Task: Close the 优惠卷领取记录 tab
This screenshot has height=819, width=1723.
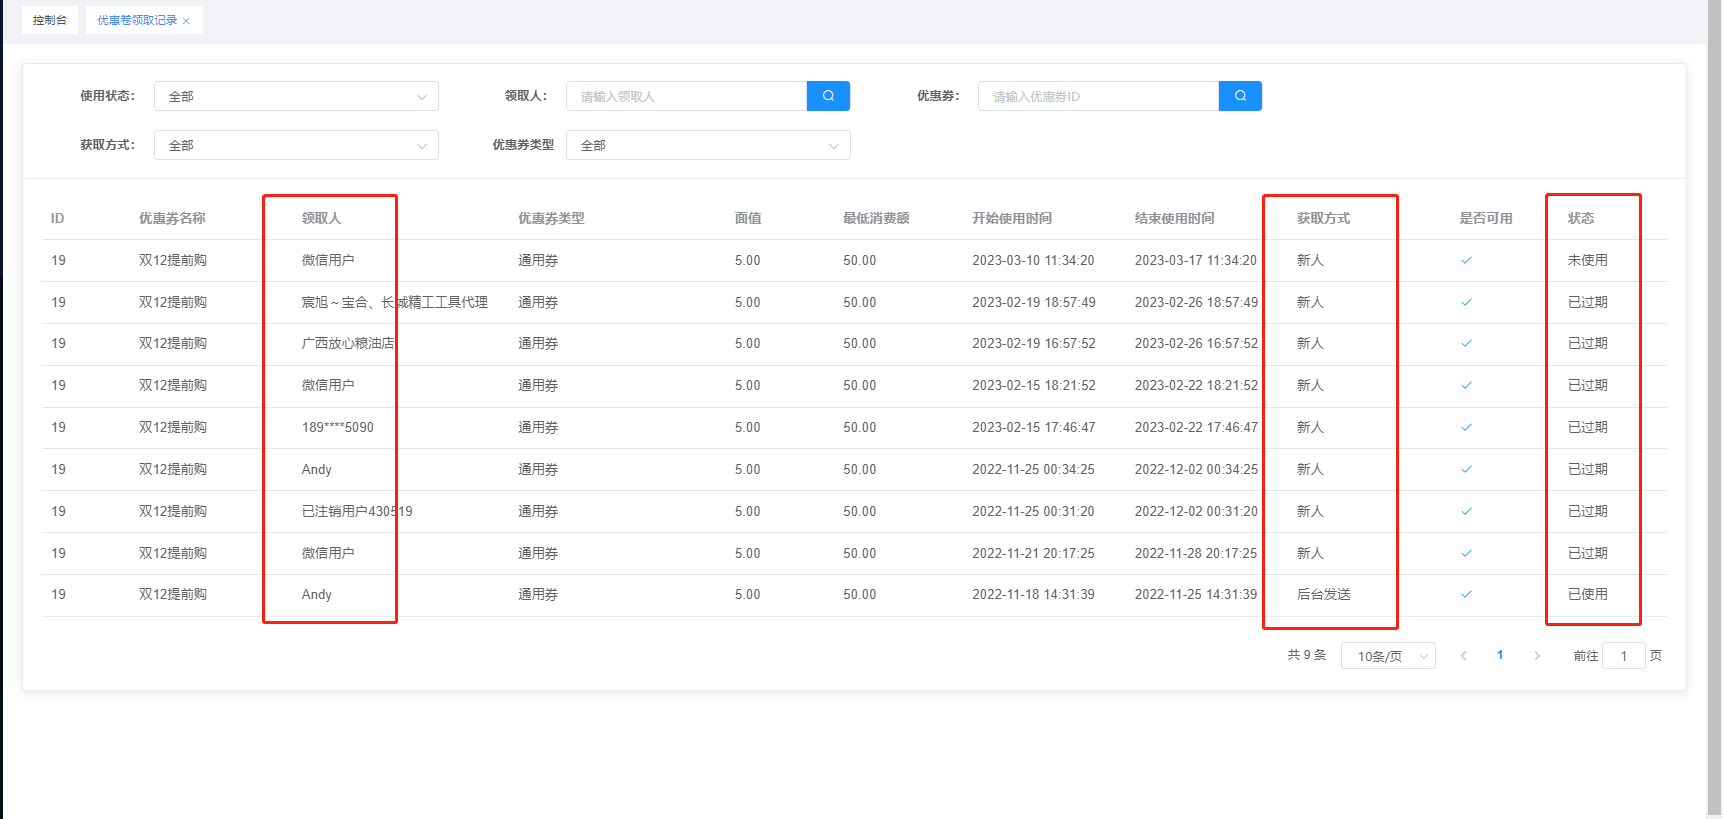Action: click(186, 21)
